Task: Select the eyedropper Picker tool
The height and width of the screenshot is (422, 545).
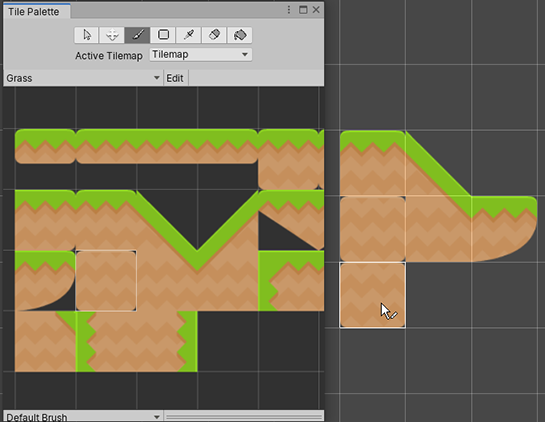Action: (189, 35)
